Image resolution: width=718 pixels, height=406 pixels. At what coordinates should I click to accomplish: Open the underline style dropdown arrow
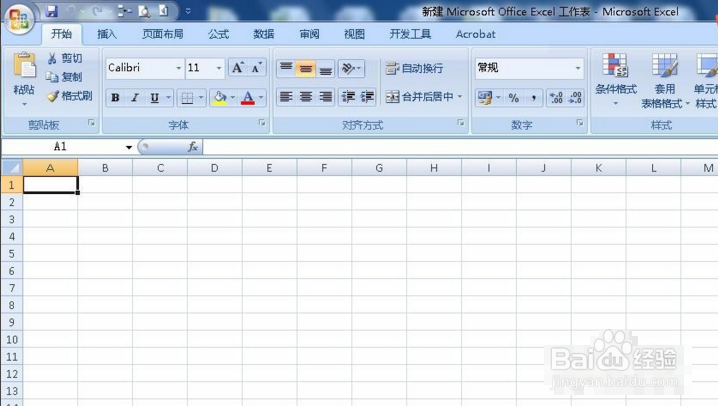coord(169,97)
